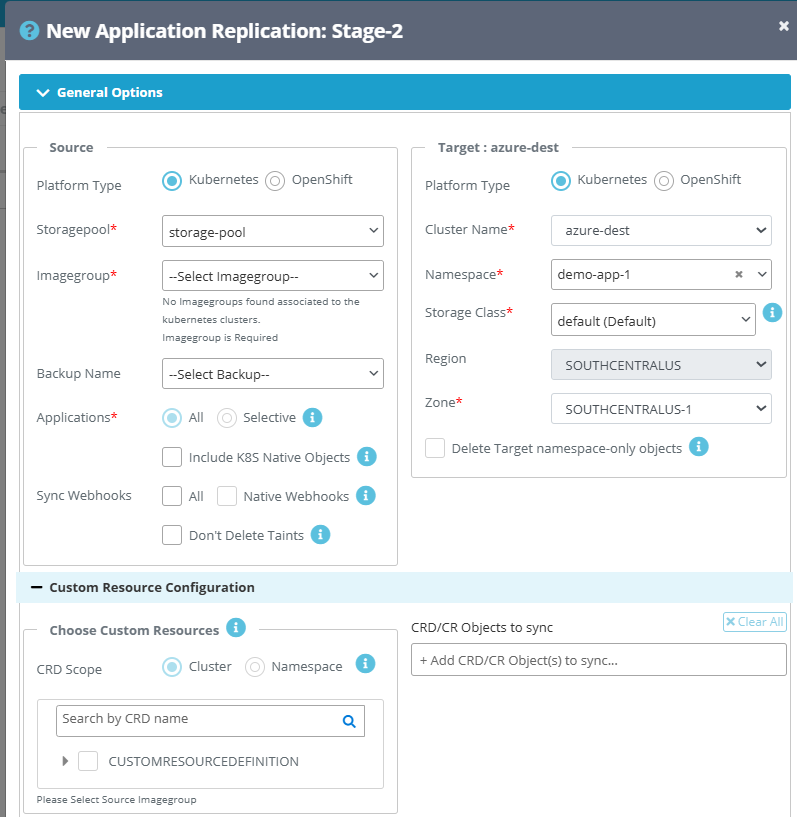Select Kubernetes as Source platform type
797x817 pixels.
tap(172, 181)
